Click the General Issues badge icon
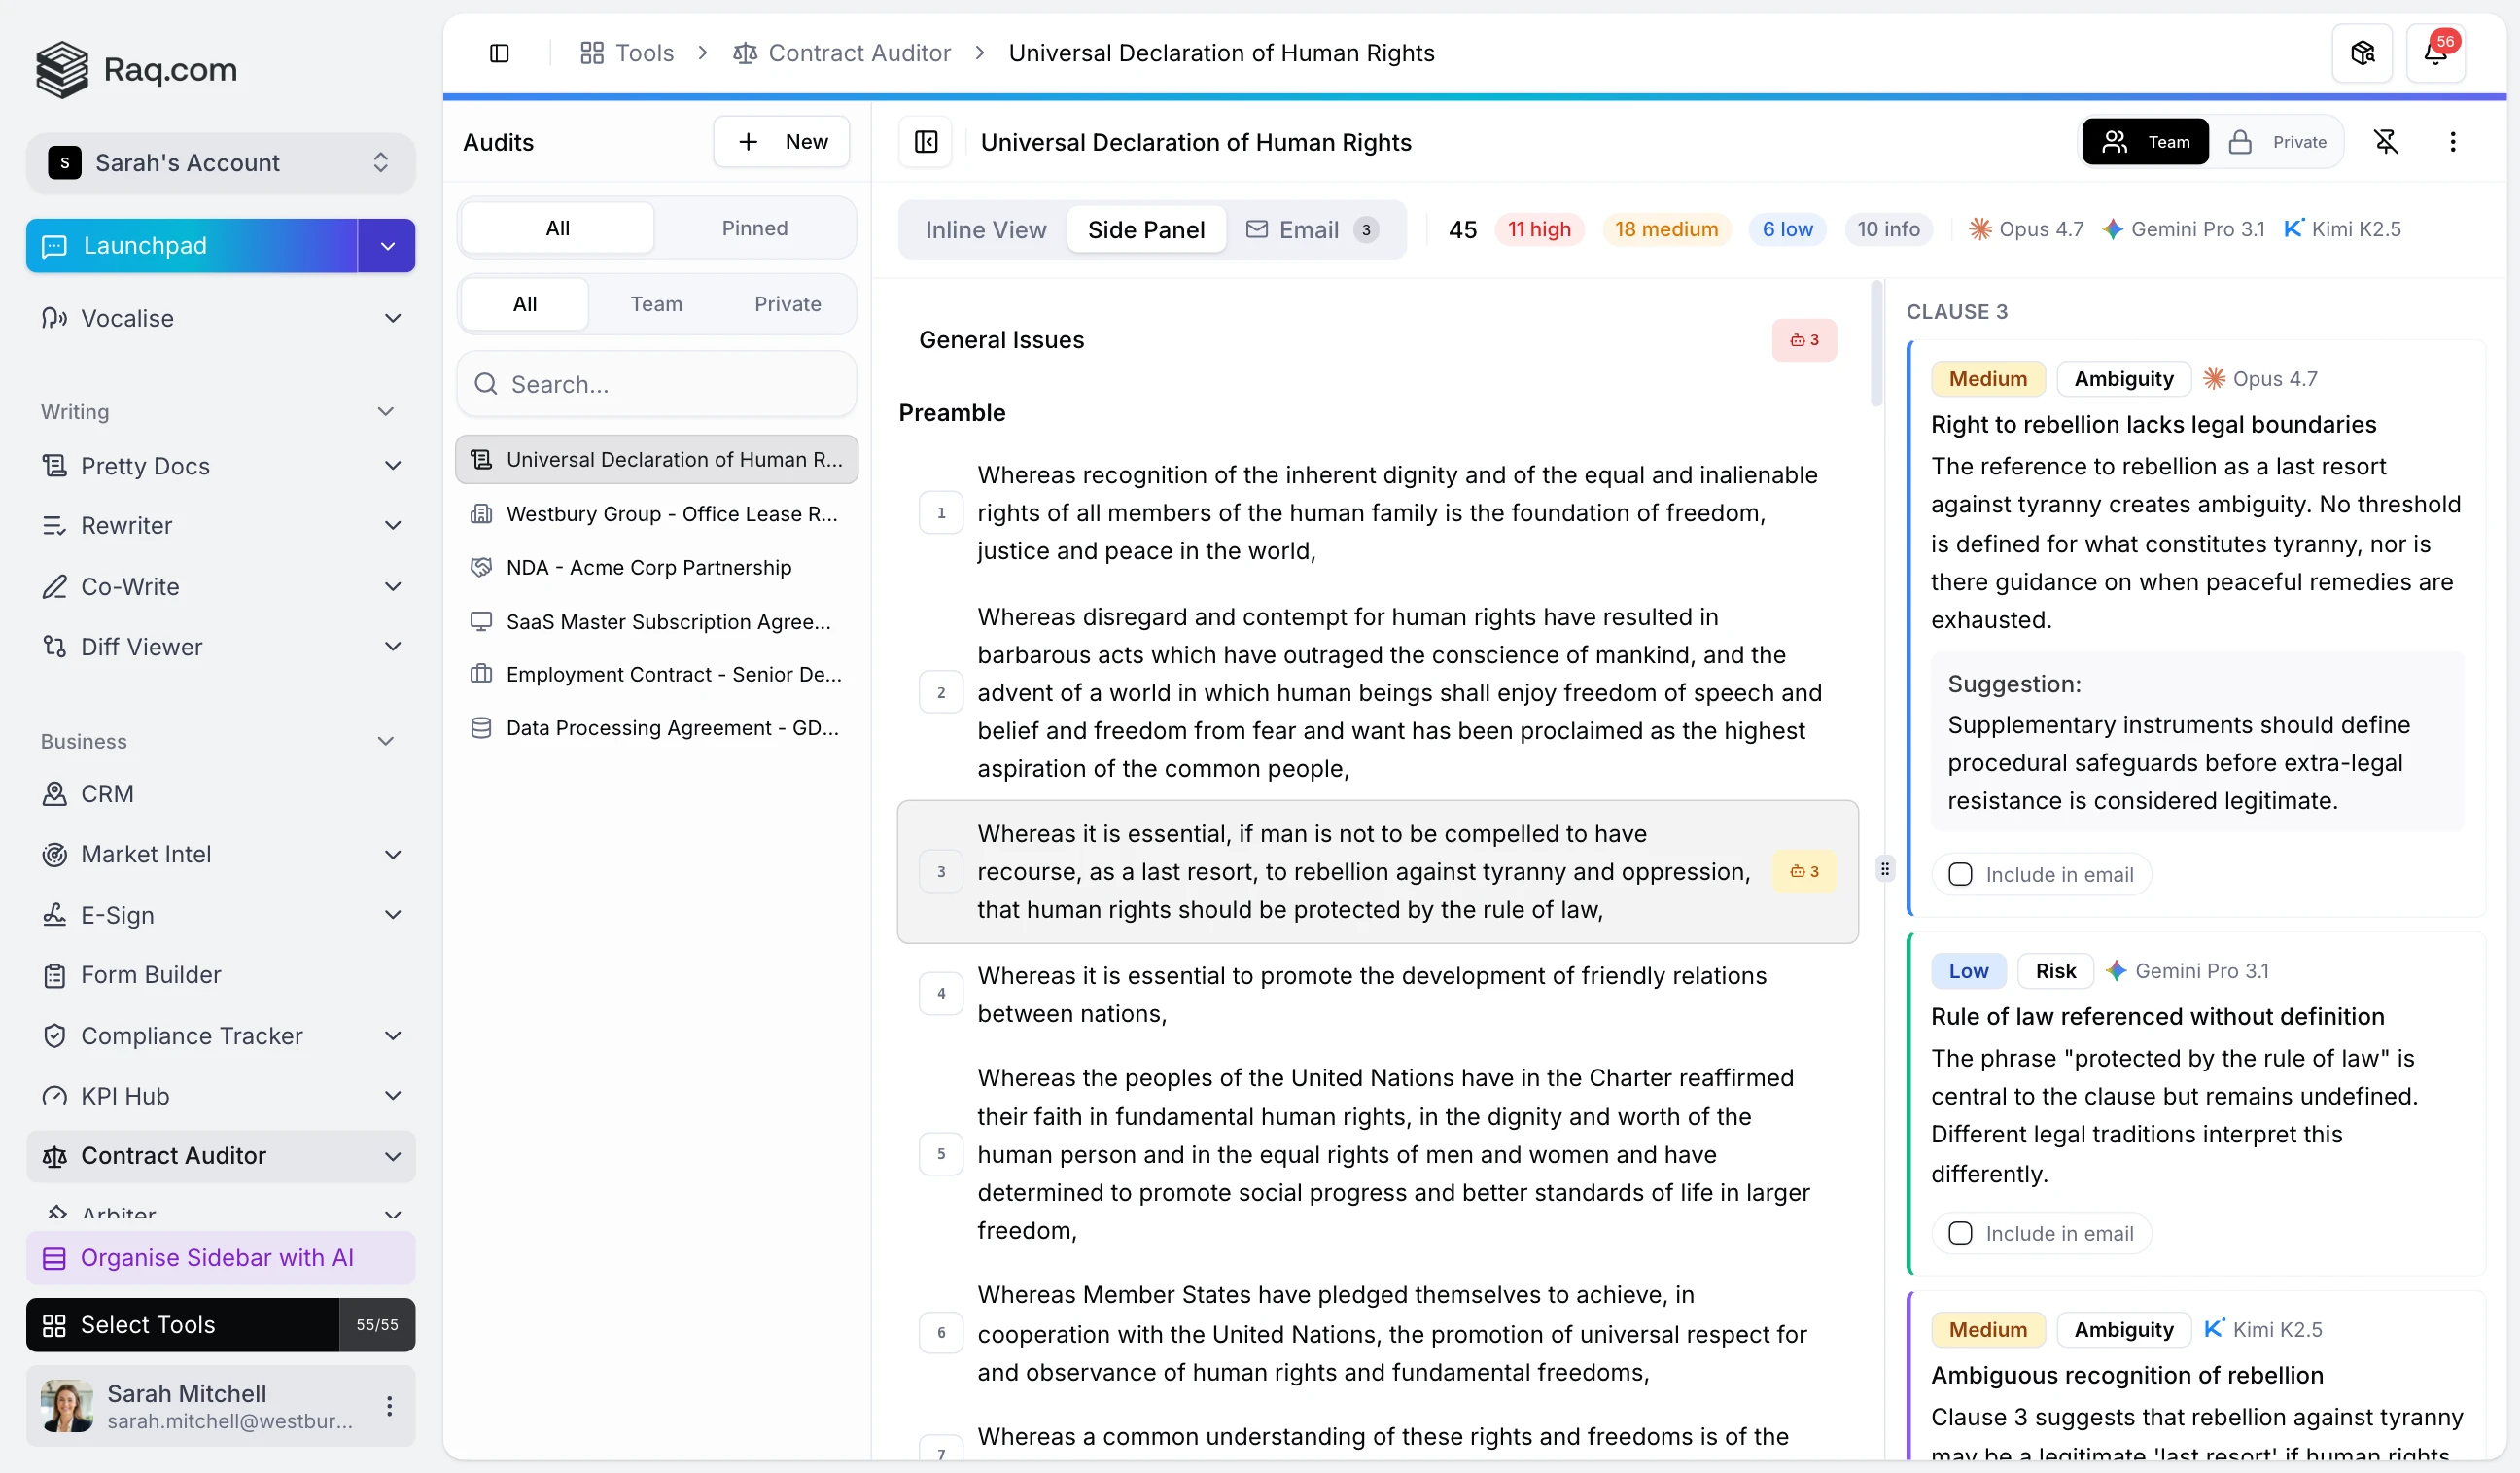 (1803, 340)
